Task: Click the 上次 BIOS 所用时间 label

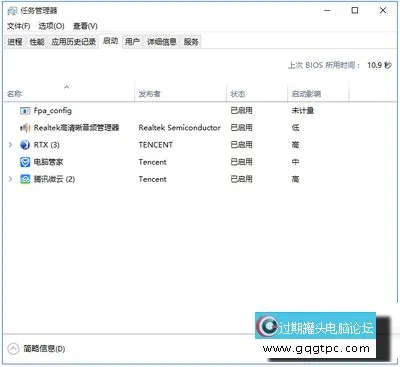Action: (324, 65)
